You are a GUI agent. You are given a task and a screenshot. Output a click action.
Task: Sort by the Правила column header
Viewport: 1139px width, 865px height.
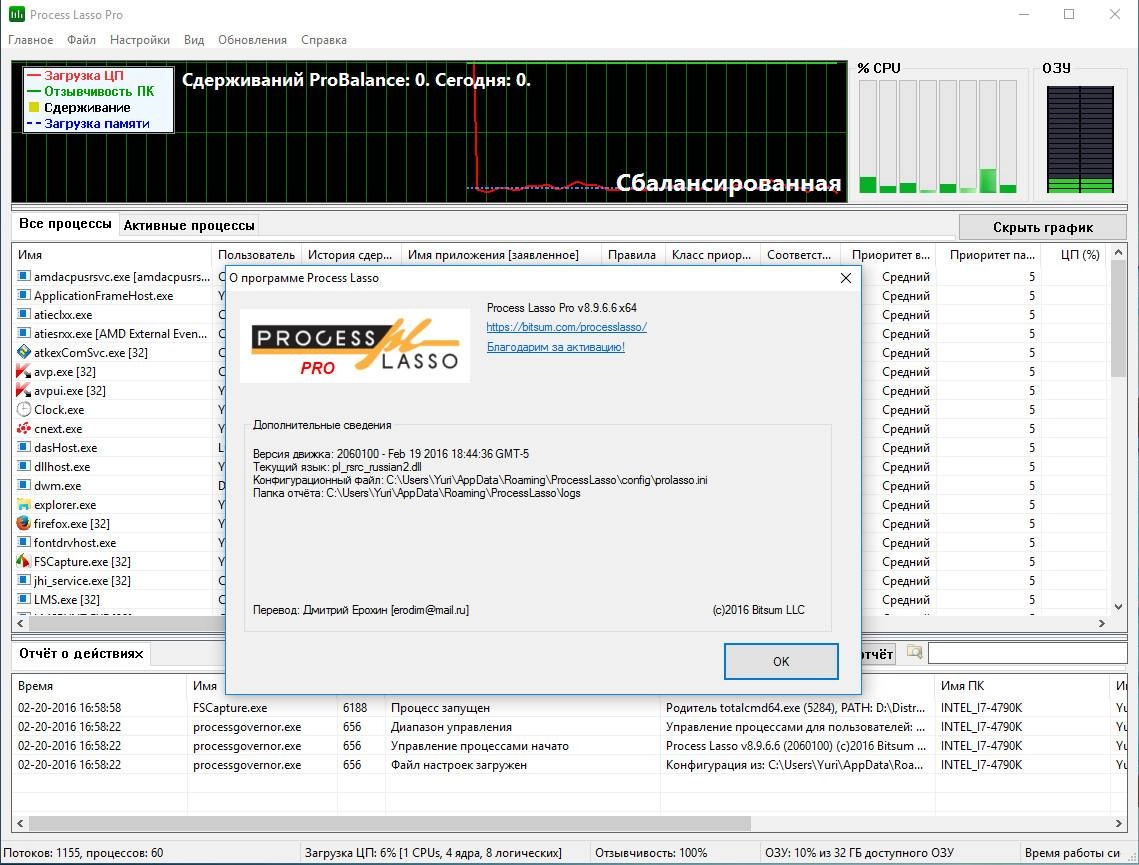coord(632,255)
